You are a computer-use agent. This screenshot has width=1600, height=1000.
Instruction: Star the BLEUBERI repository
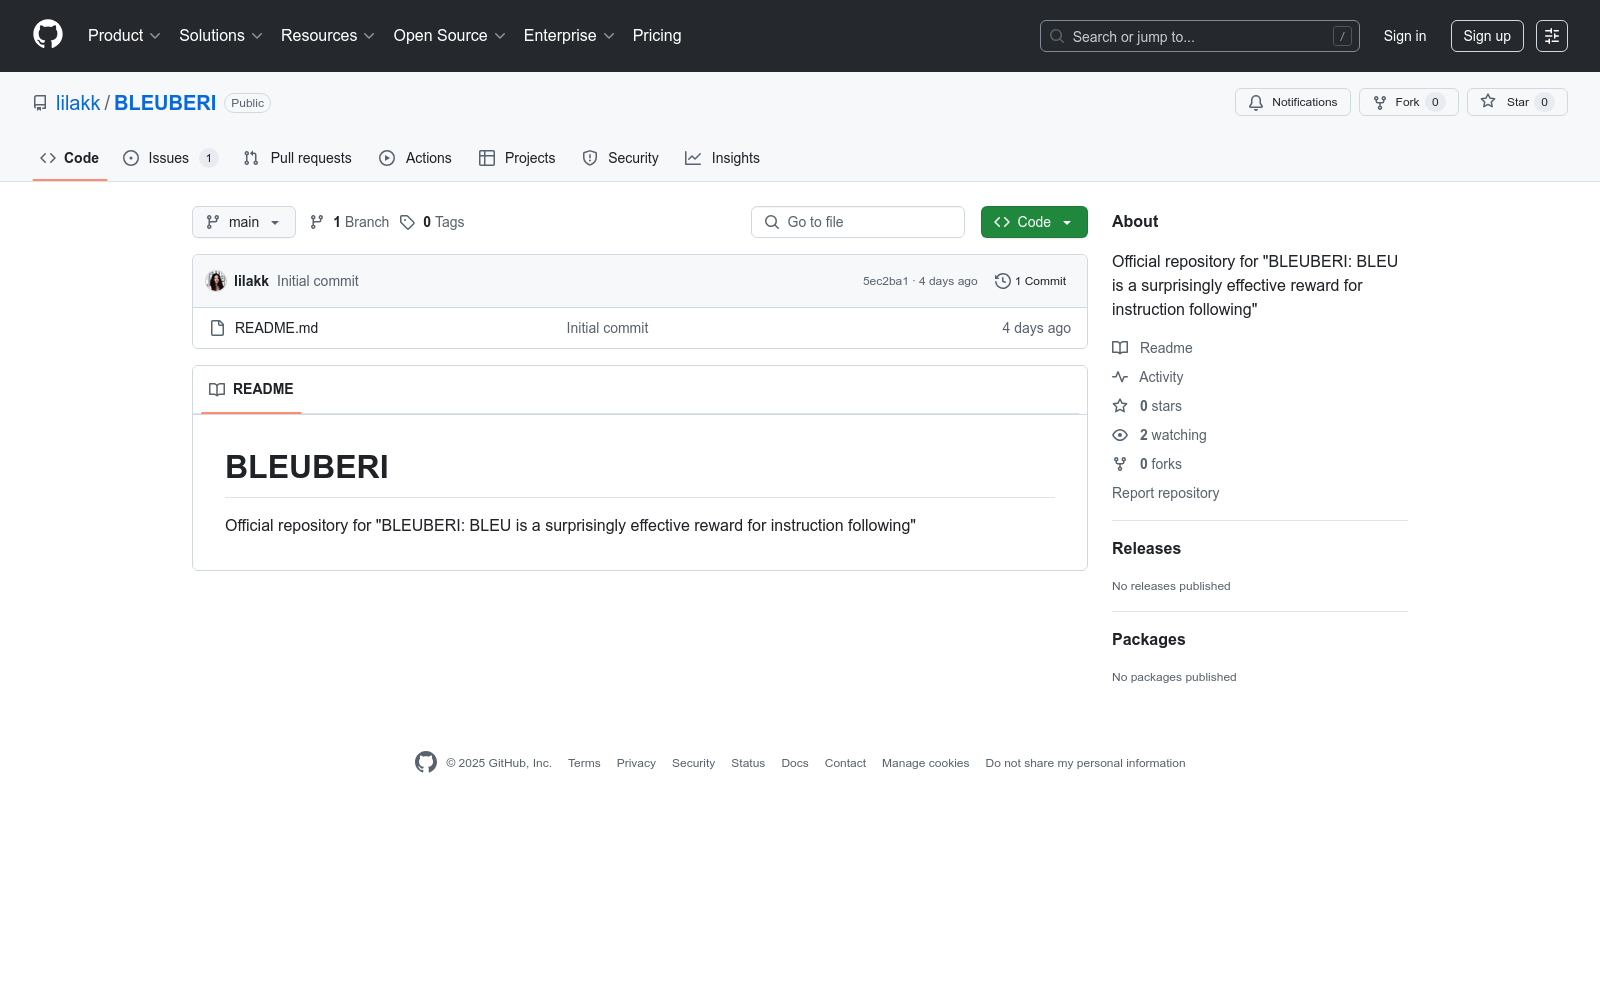coord(1517,102)
